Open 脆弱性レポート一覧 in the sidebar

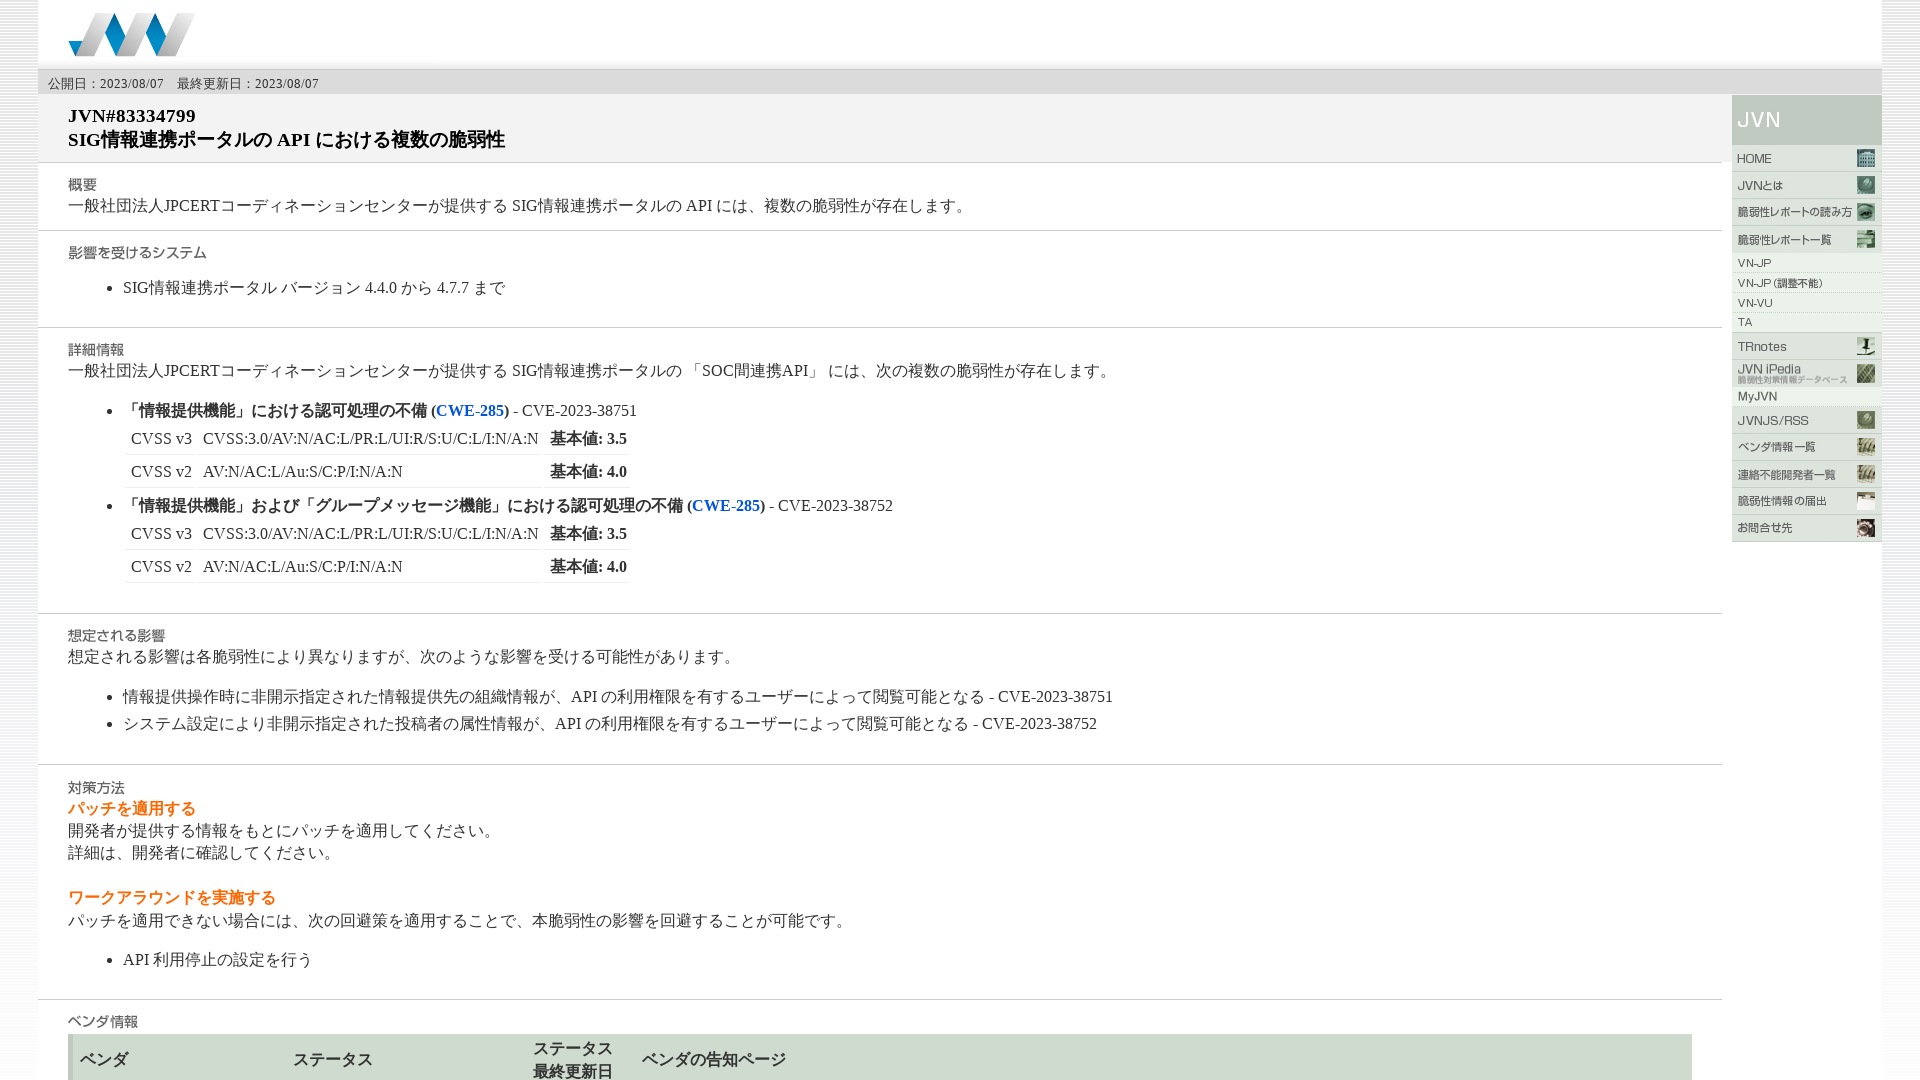[1806, 240]
